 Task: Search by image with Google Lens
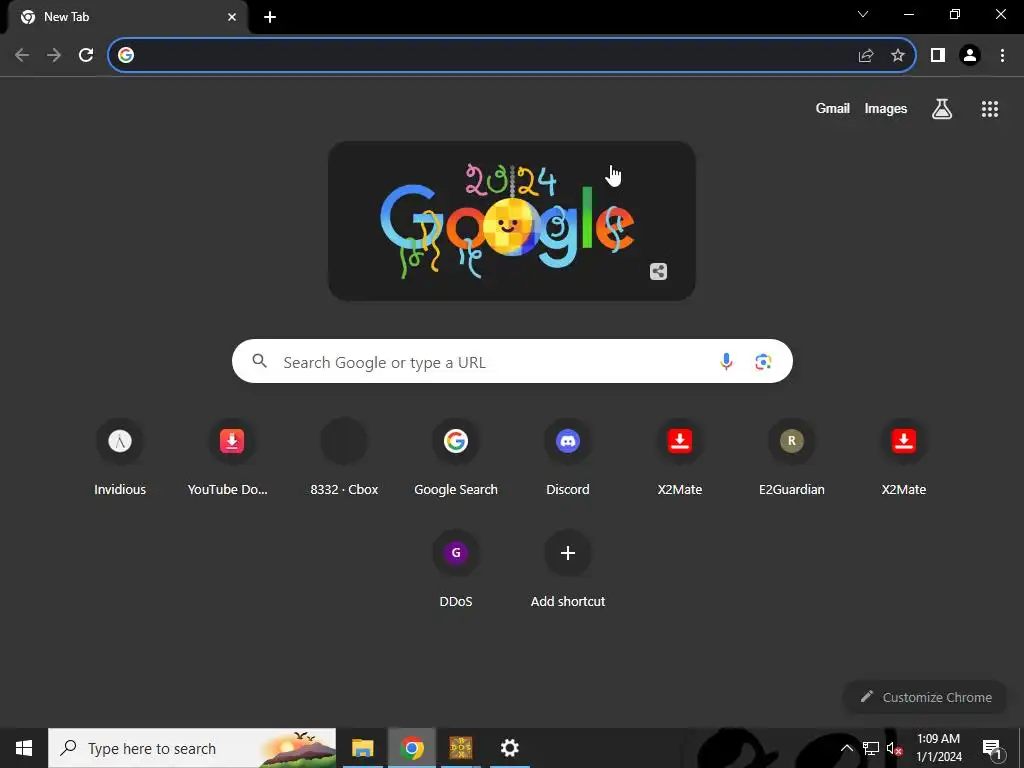tap(763, 361)
